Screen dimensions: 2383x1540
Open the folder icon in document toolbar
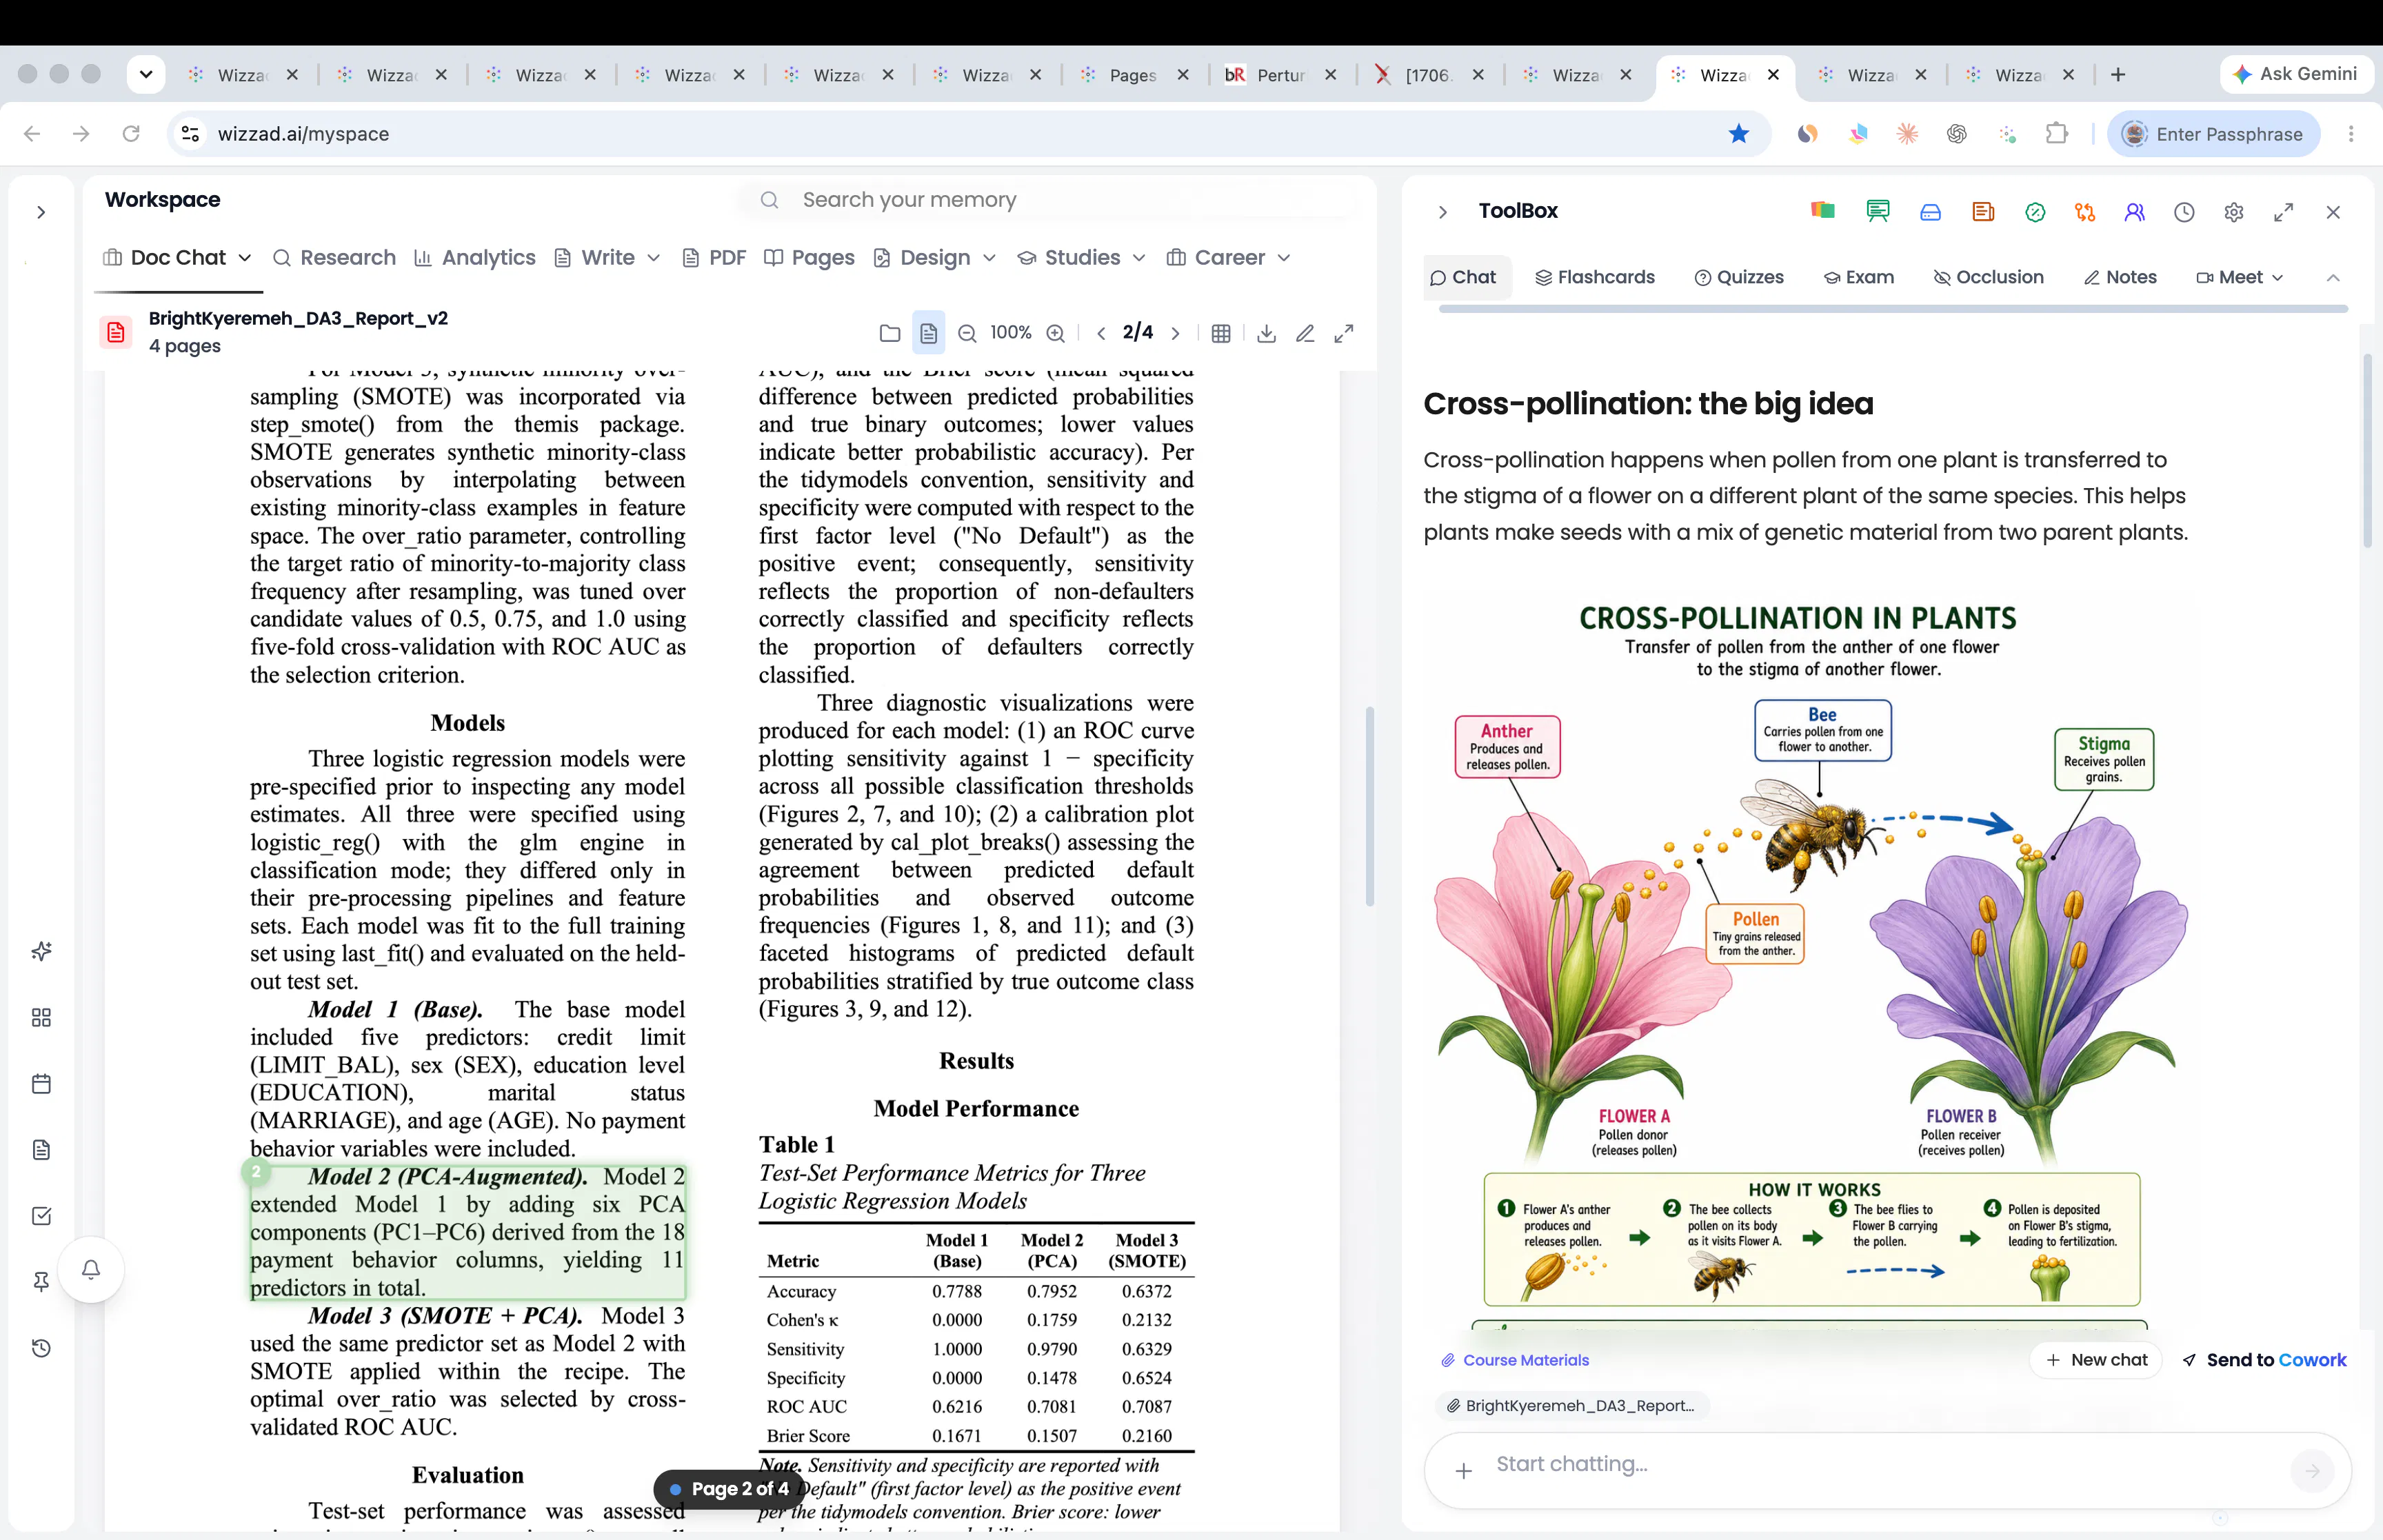889,333
